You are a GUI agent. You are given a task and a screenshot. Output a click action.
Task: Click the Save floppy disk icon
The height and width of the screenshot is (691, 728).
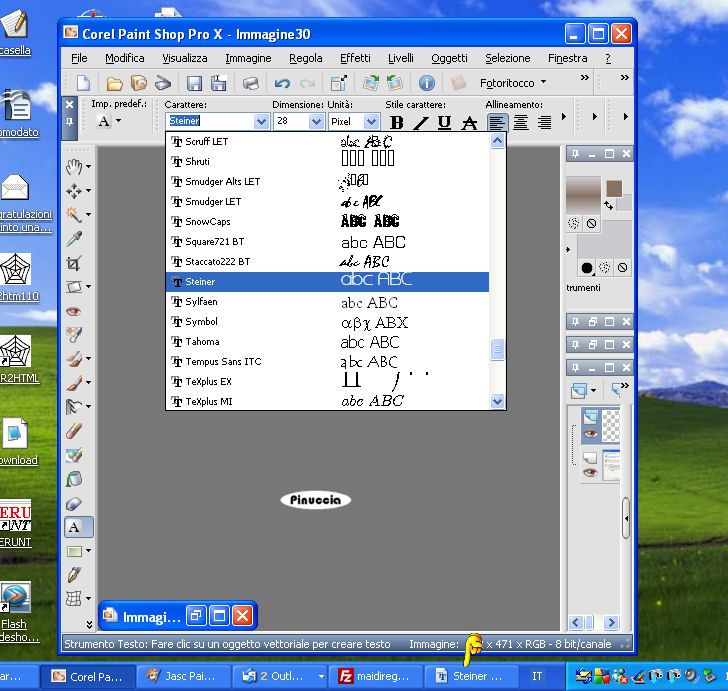click(x=194, y=83)
